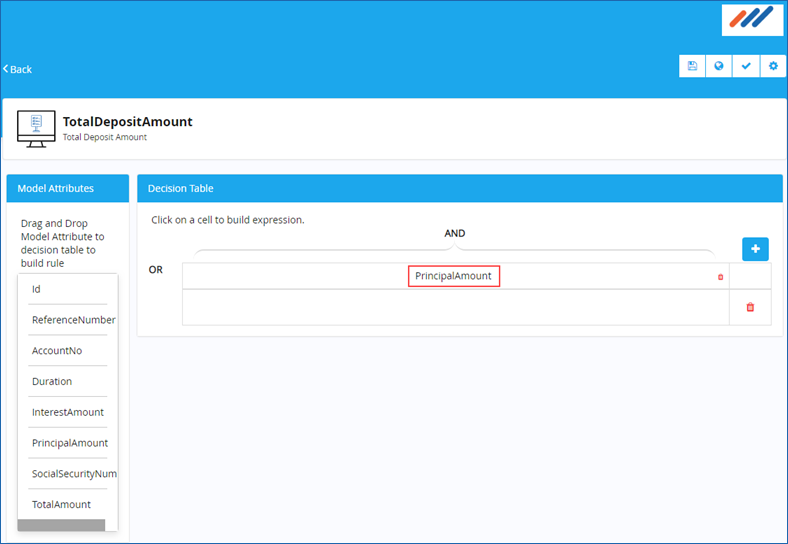The image size is (788, 544).
Task: Click the OR label beside the rows
Action: 156,269
